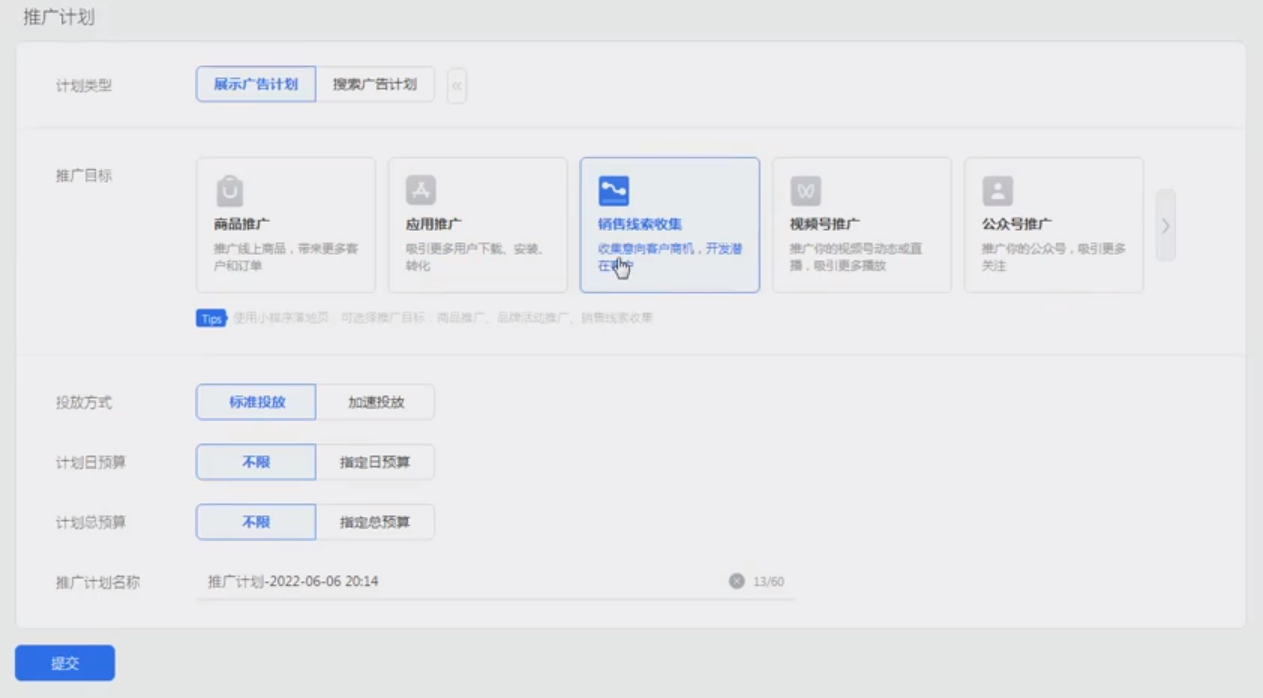Choose 指定日预算 option

(375, 462)
